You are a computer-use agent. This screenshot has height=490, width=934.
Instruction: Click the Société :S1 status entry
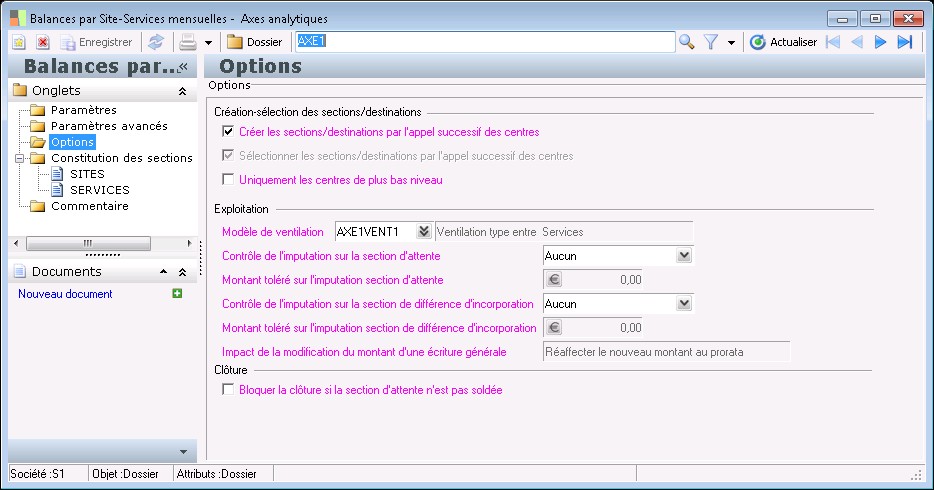[37, 474]
